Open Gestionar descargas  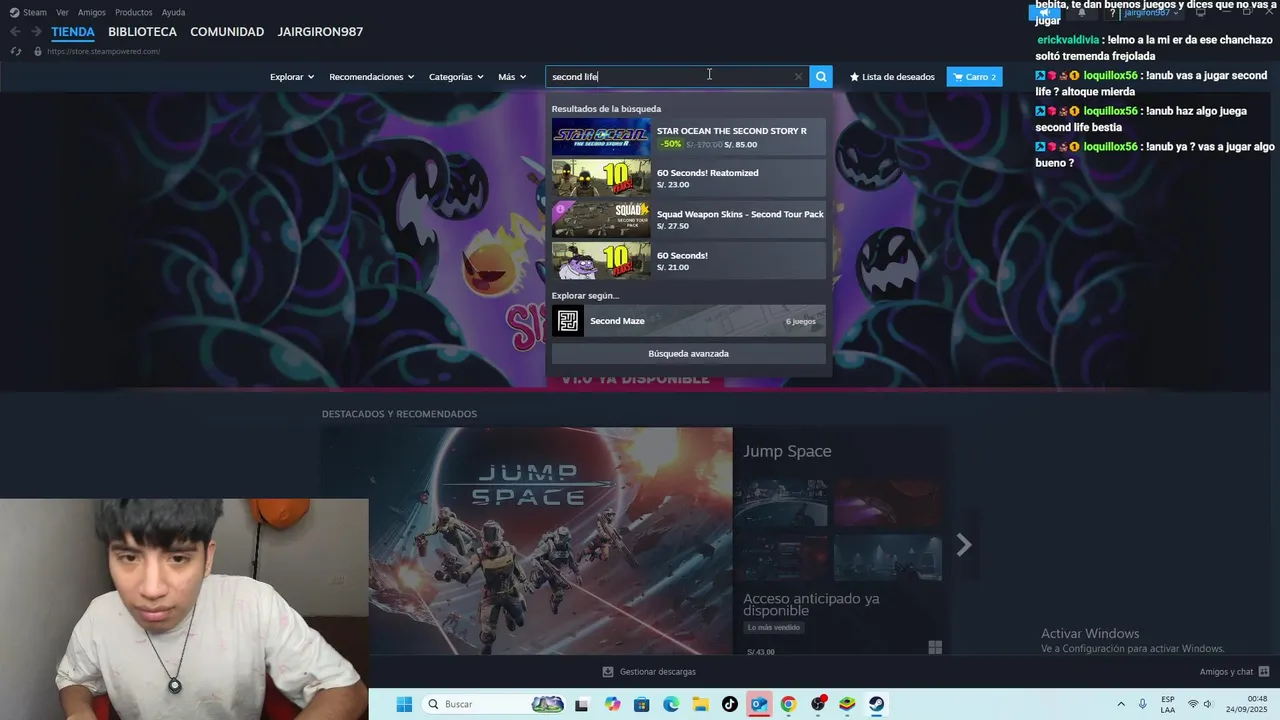(649, 672)
